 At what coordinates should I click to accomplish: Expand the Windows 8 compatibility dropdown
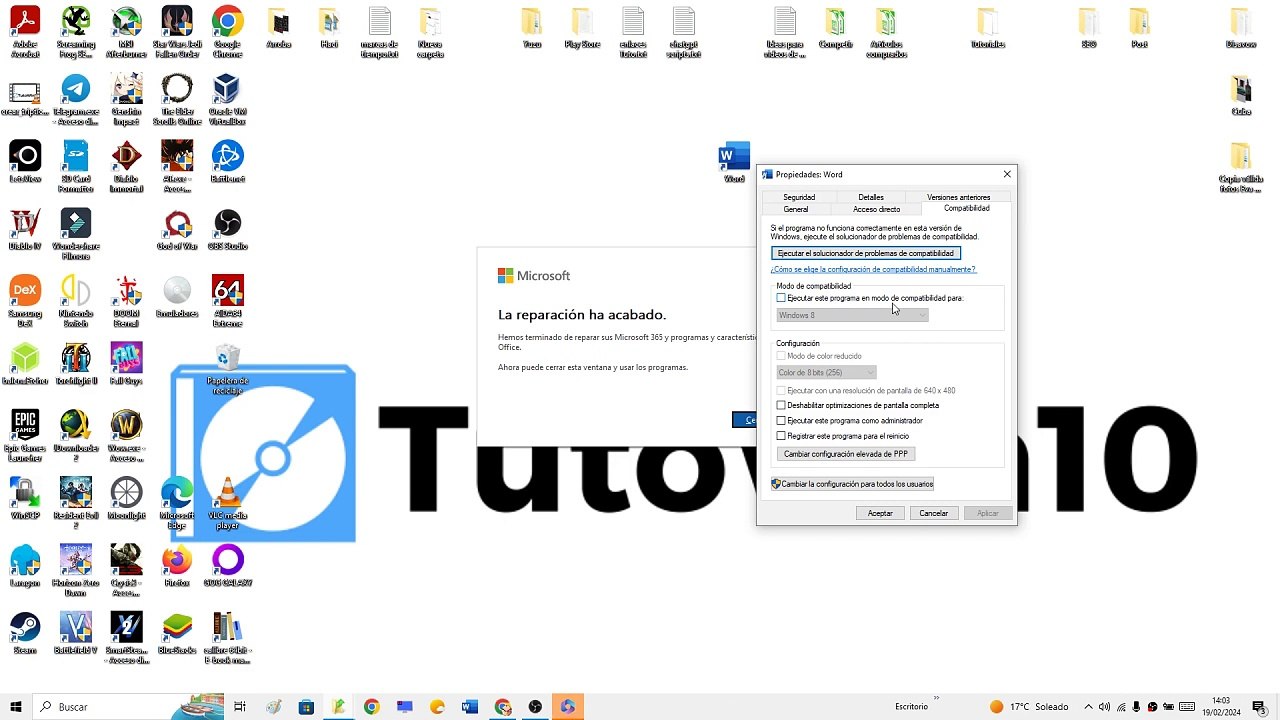(852, 315)
